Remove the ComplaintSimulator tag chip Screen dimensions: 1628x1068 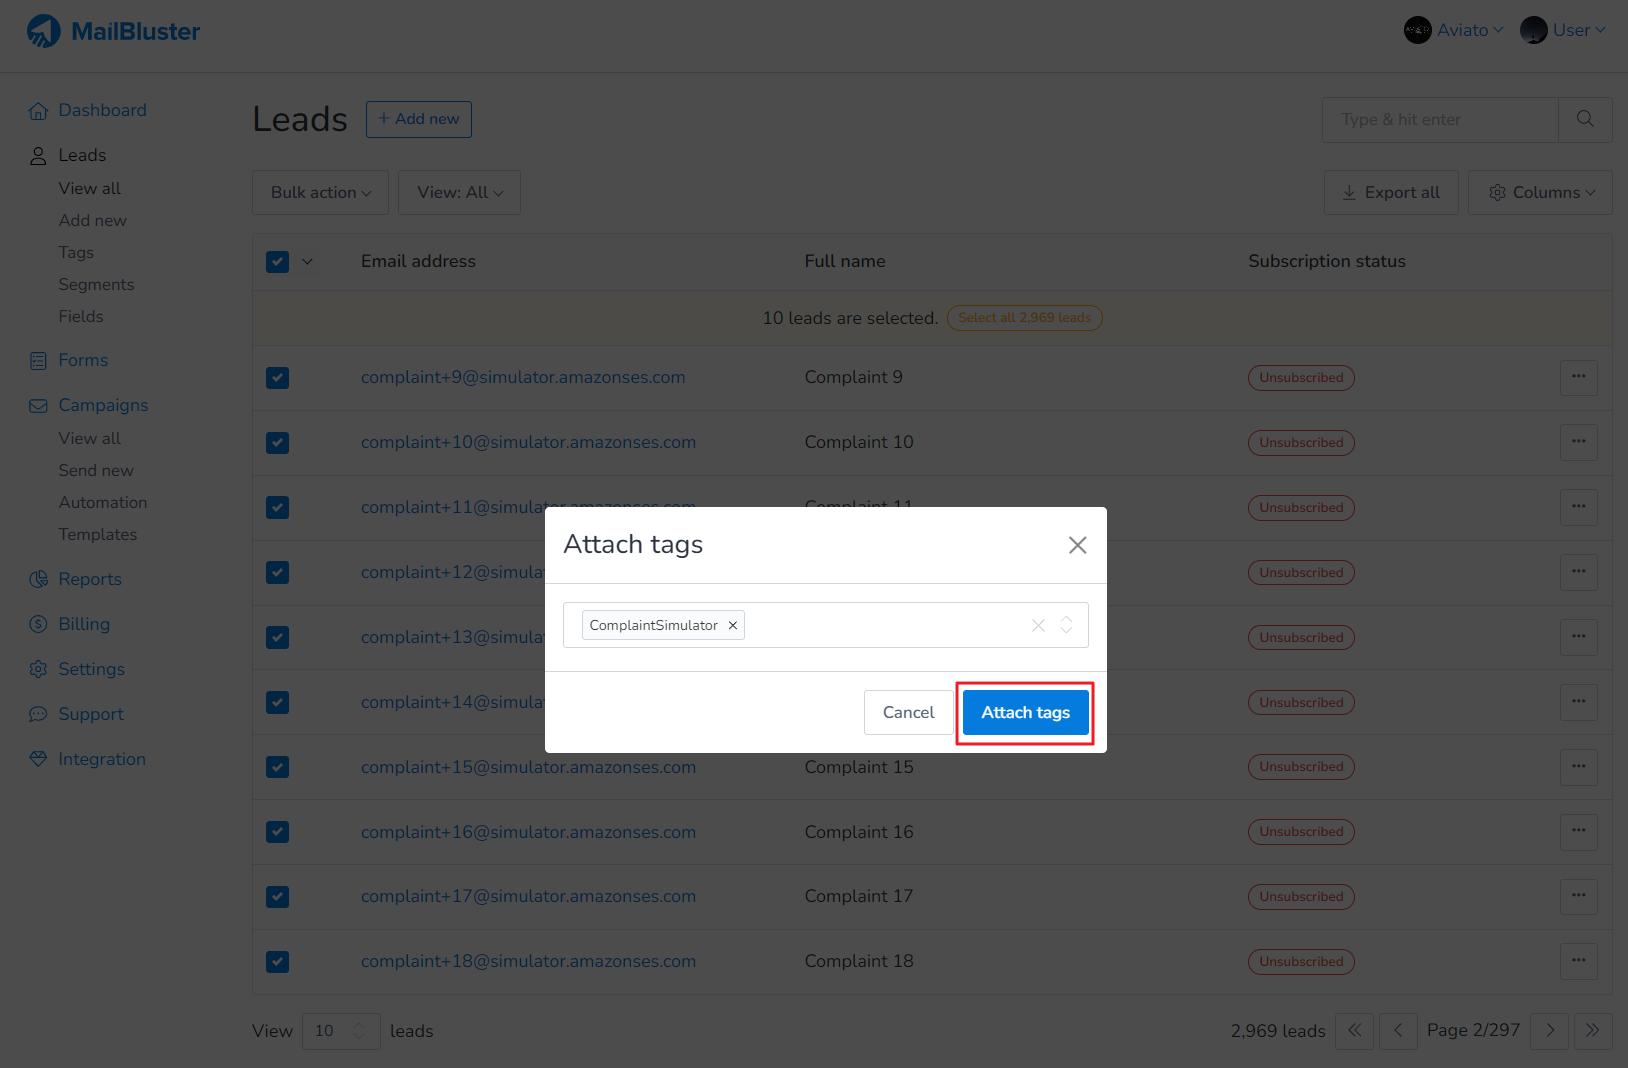point(733,625)
